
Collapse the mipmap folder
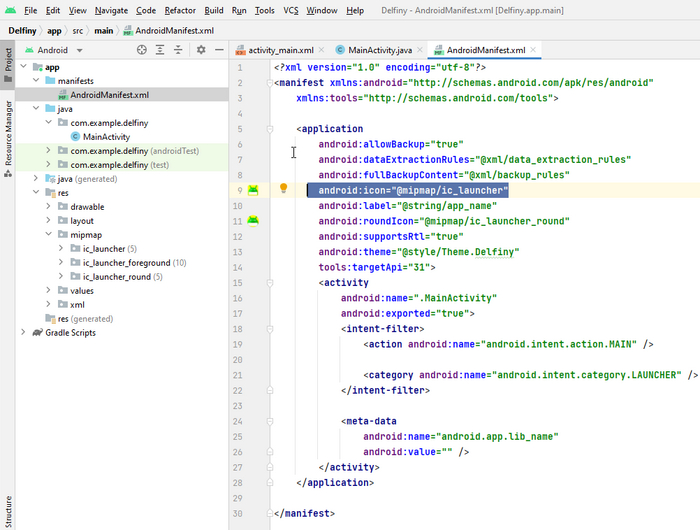50,235
